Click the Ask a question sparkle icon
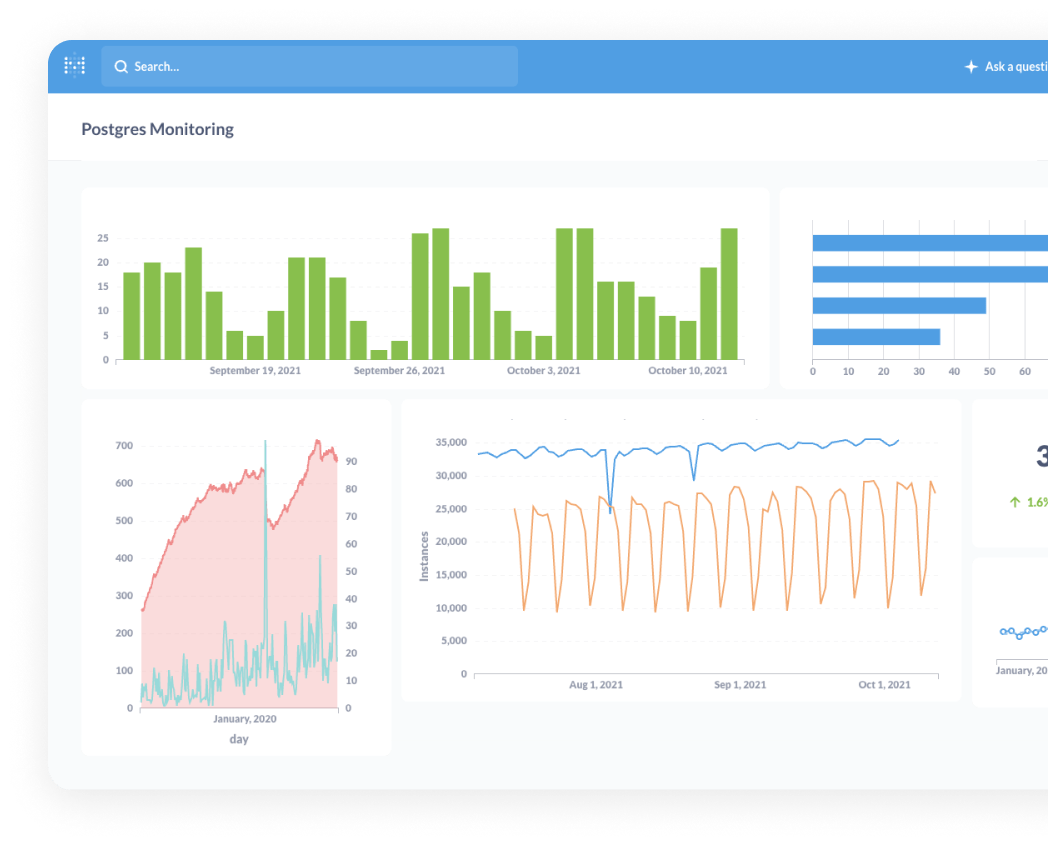 tap(971, 66)
